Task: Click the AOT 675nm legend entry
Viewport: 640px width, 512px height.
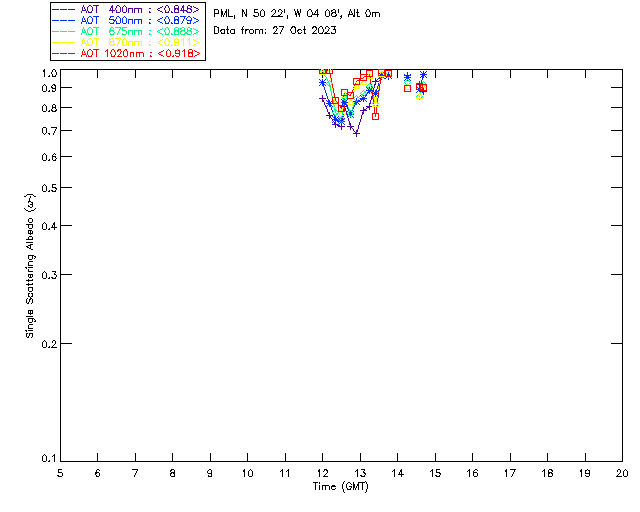Action: (x=127, y=31)
